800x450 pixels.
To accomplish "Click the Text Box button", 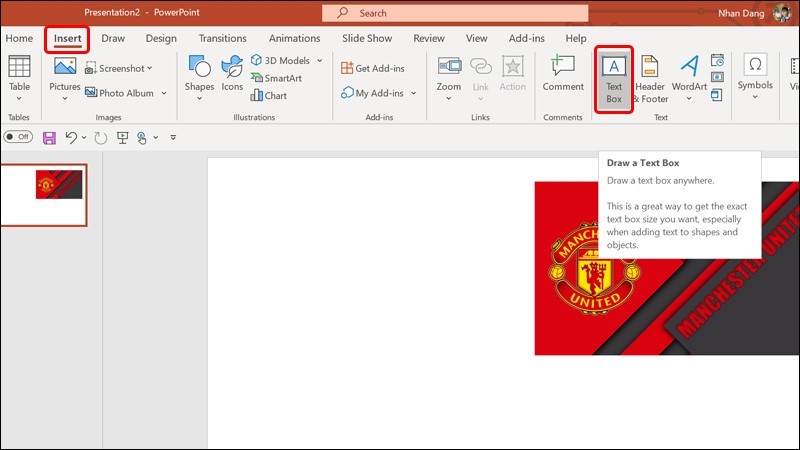I will (614, 79).
